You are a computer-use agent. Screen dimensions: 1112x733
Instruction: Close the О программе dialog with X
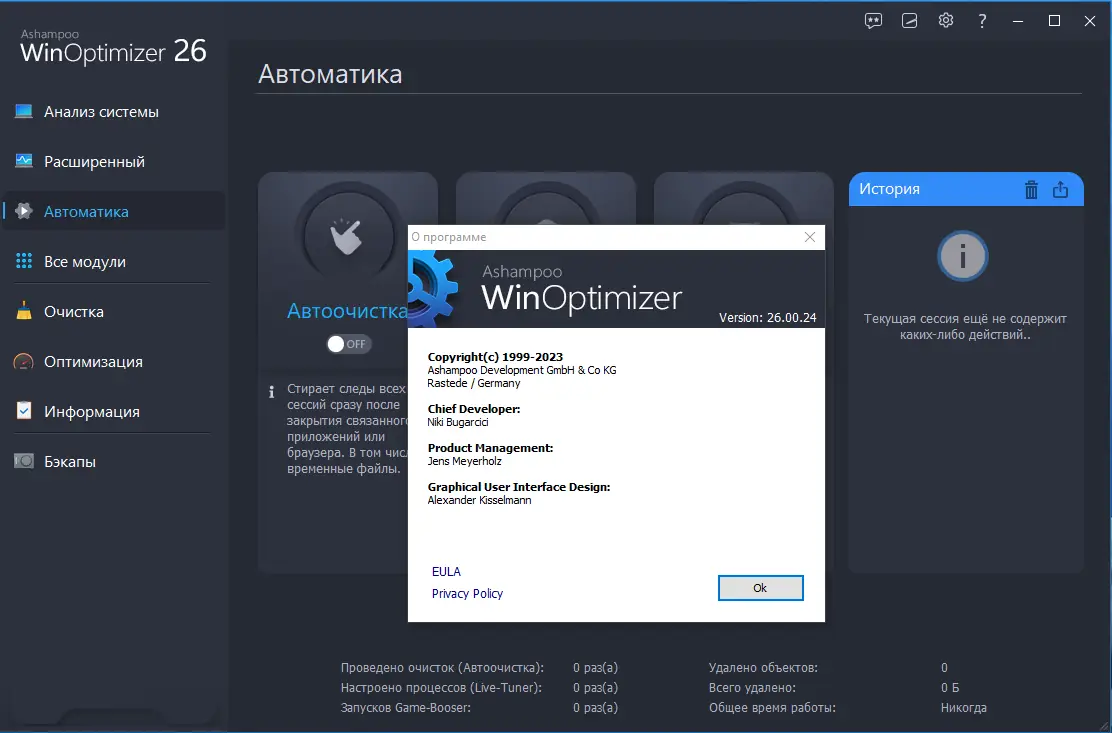[x=810, y=237]
